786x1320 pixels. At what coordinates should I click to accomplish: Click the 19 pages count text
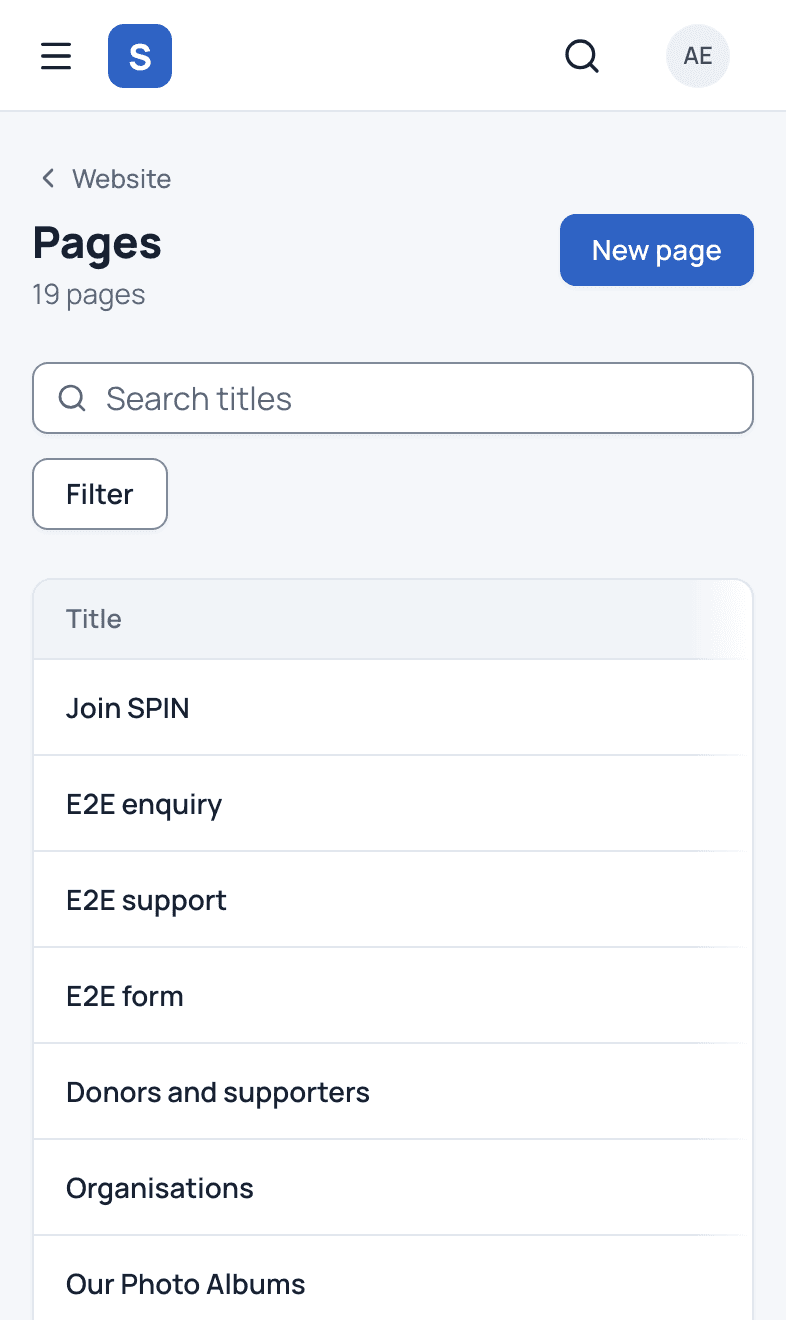[89, 295]
